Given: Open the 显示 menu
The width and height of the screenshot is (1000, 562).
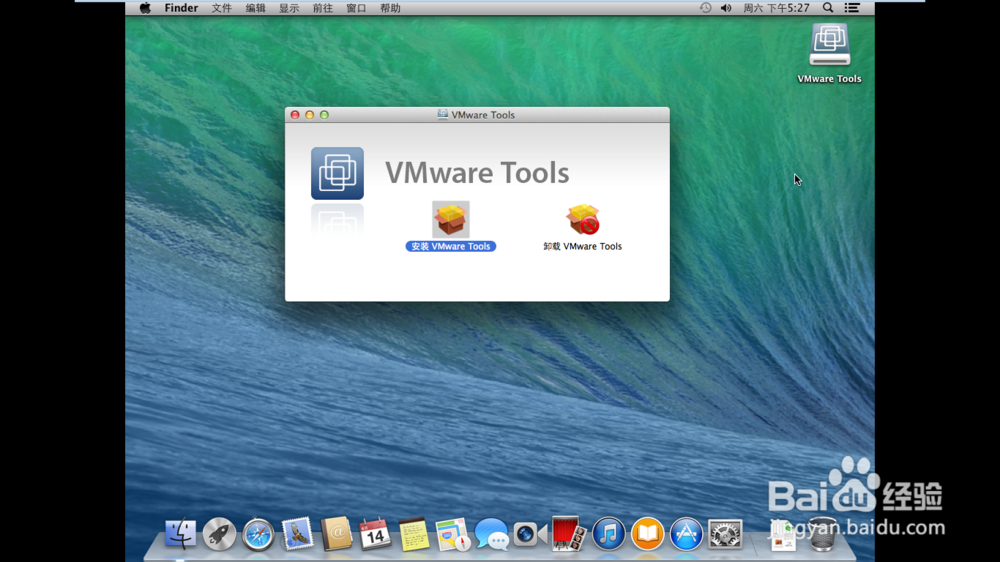Looking at the screenshot, I should [289, 8].
